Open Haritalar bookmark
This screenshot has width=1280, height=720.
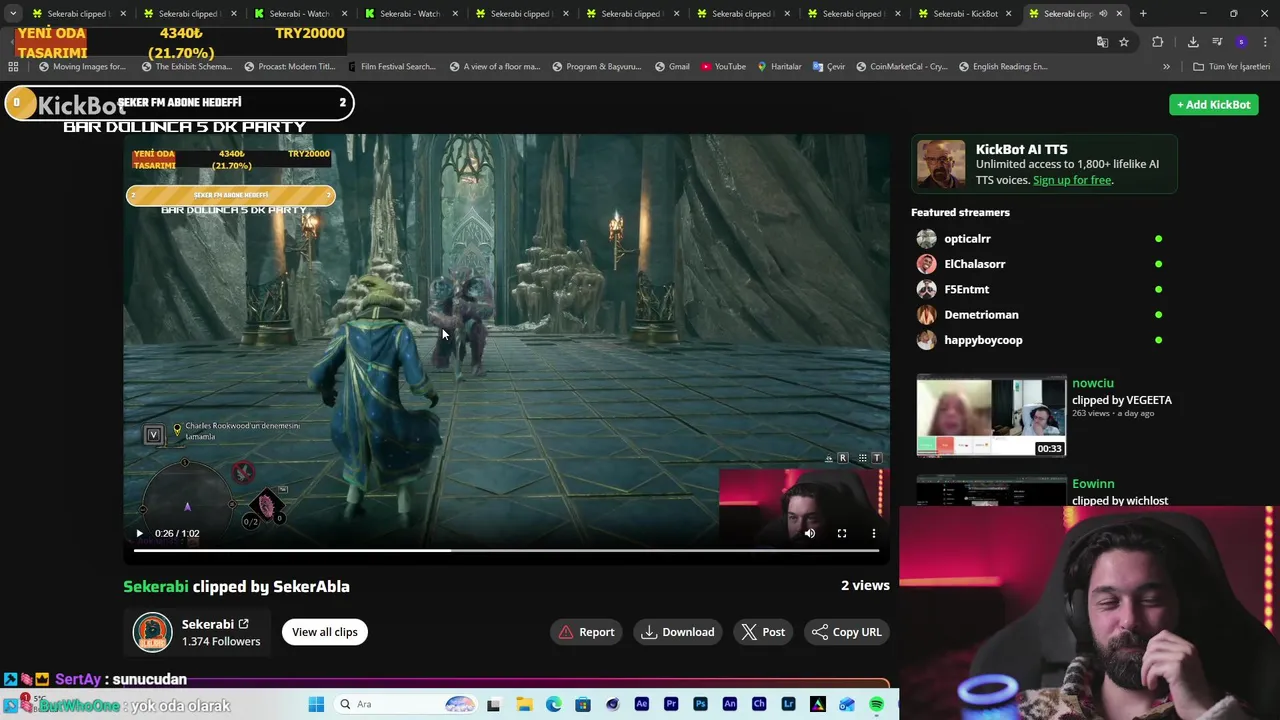point(779,67)
